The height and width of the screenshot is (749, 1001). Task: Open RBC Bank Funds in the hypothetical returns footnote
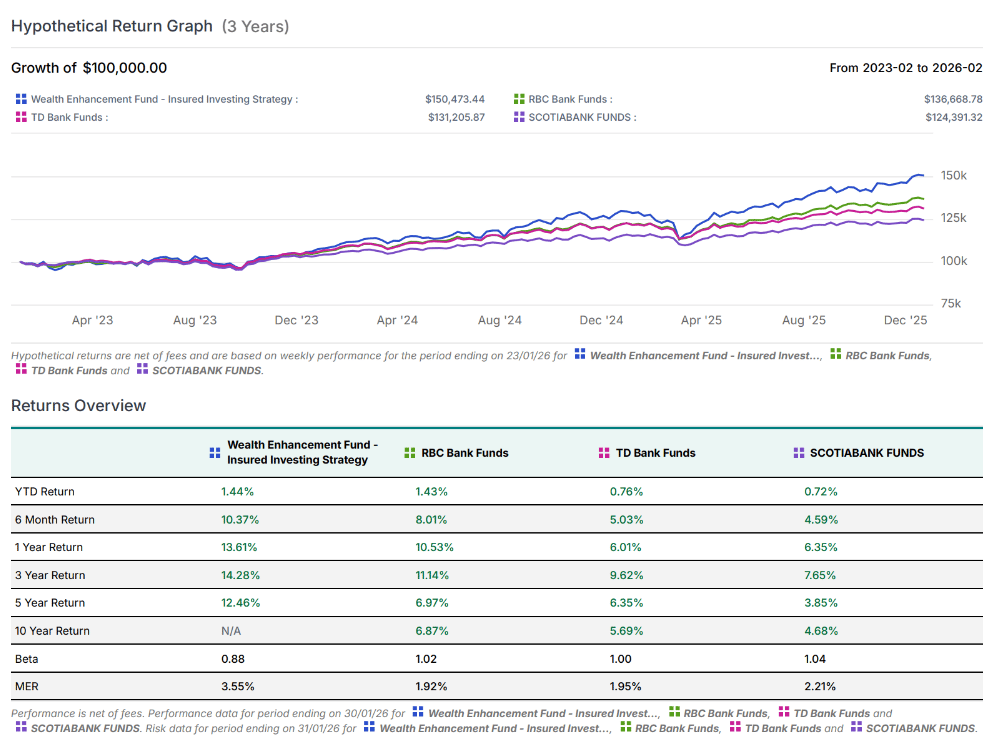tap(888, 355)
